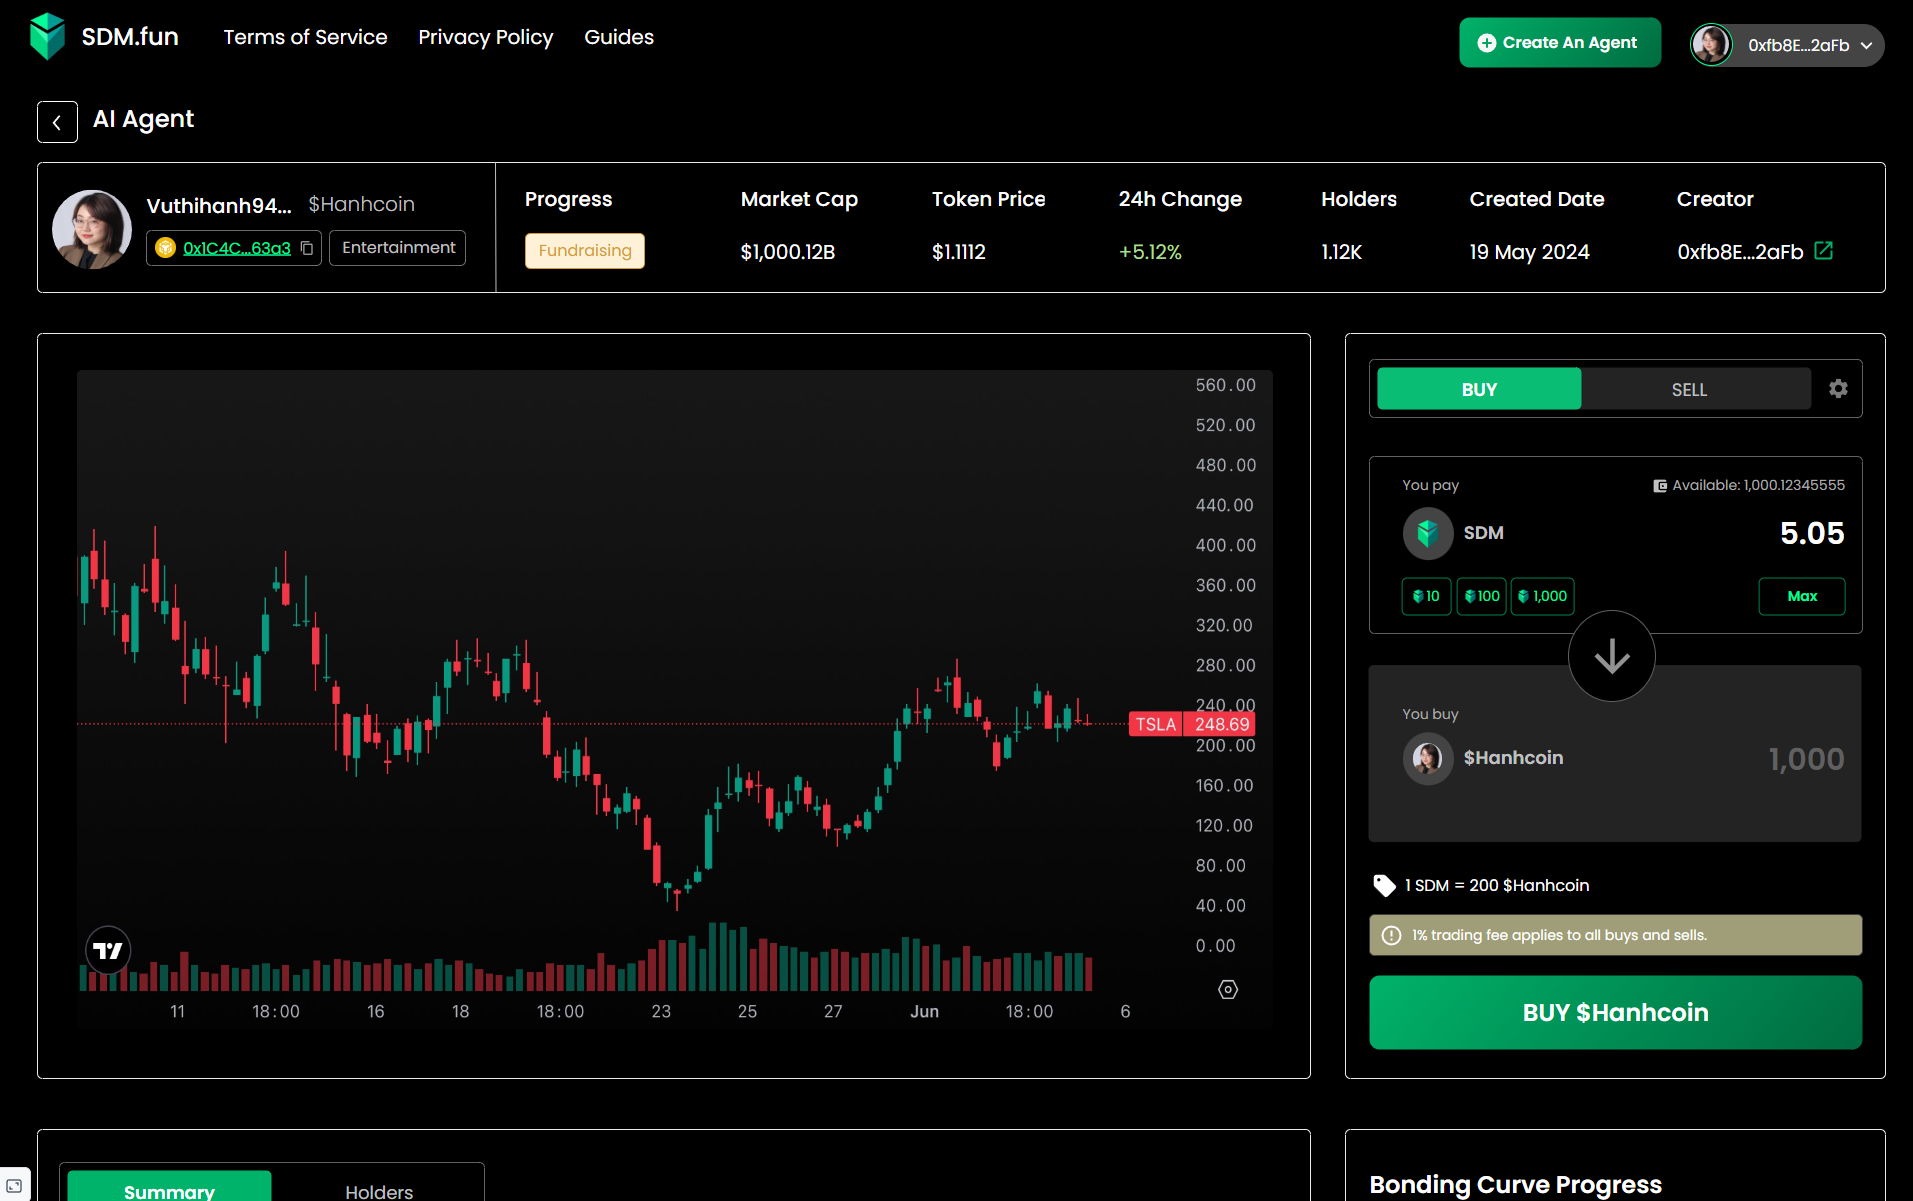The height and width of the screenshot is (1201, 1913).
Task: Click the Jun label on chart time axis
Action: click(924, 1011)
